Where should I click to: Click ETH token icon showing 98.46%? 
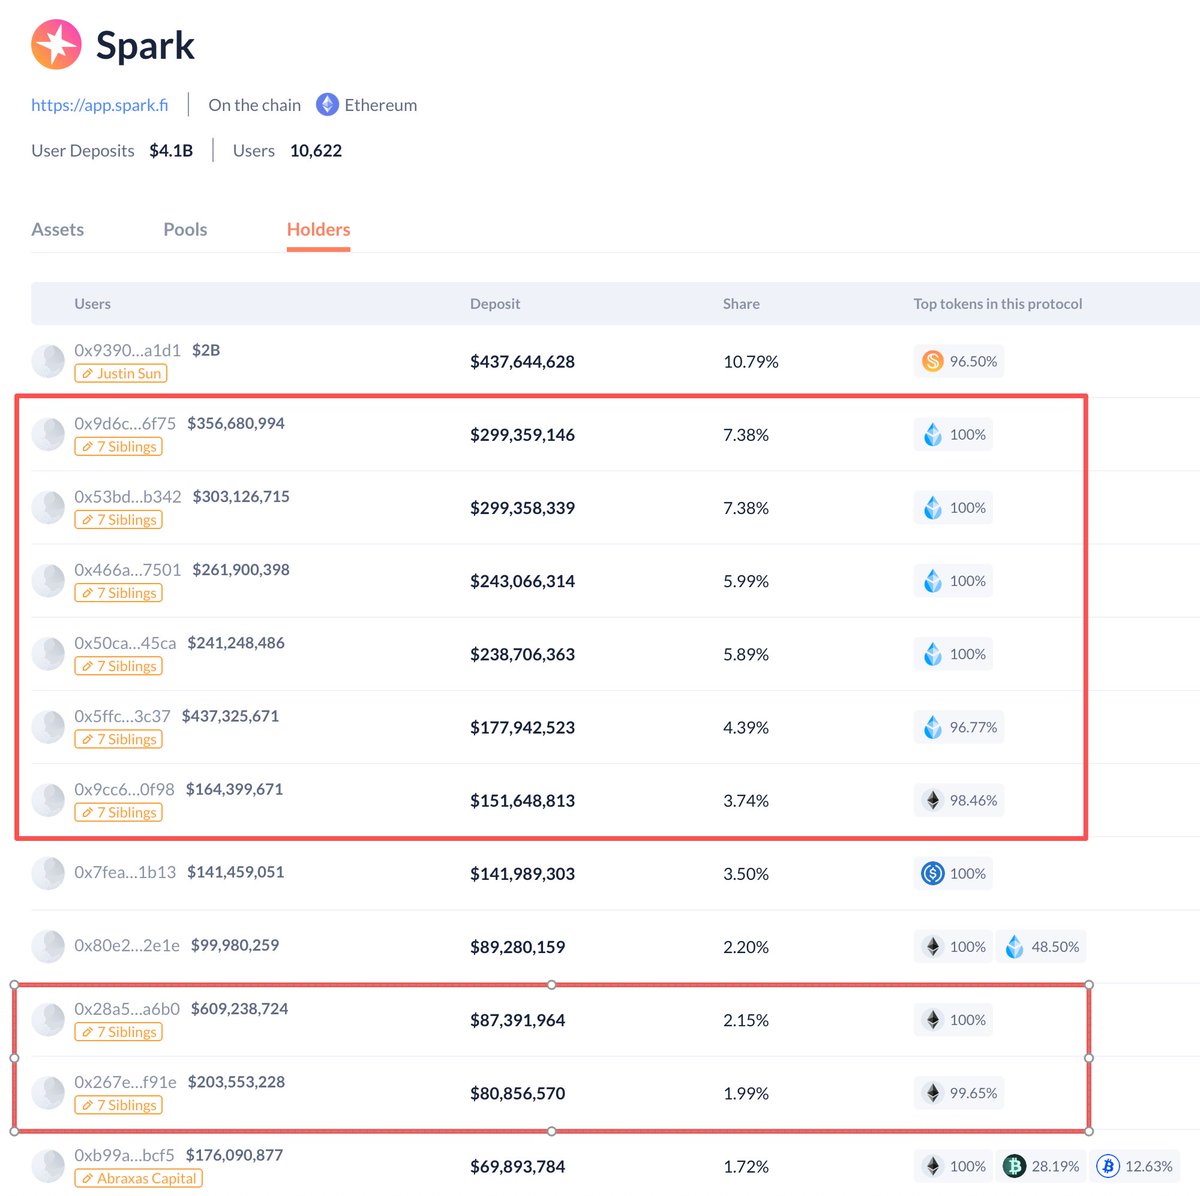932,799
